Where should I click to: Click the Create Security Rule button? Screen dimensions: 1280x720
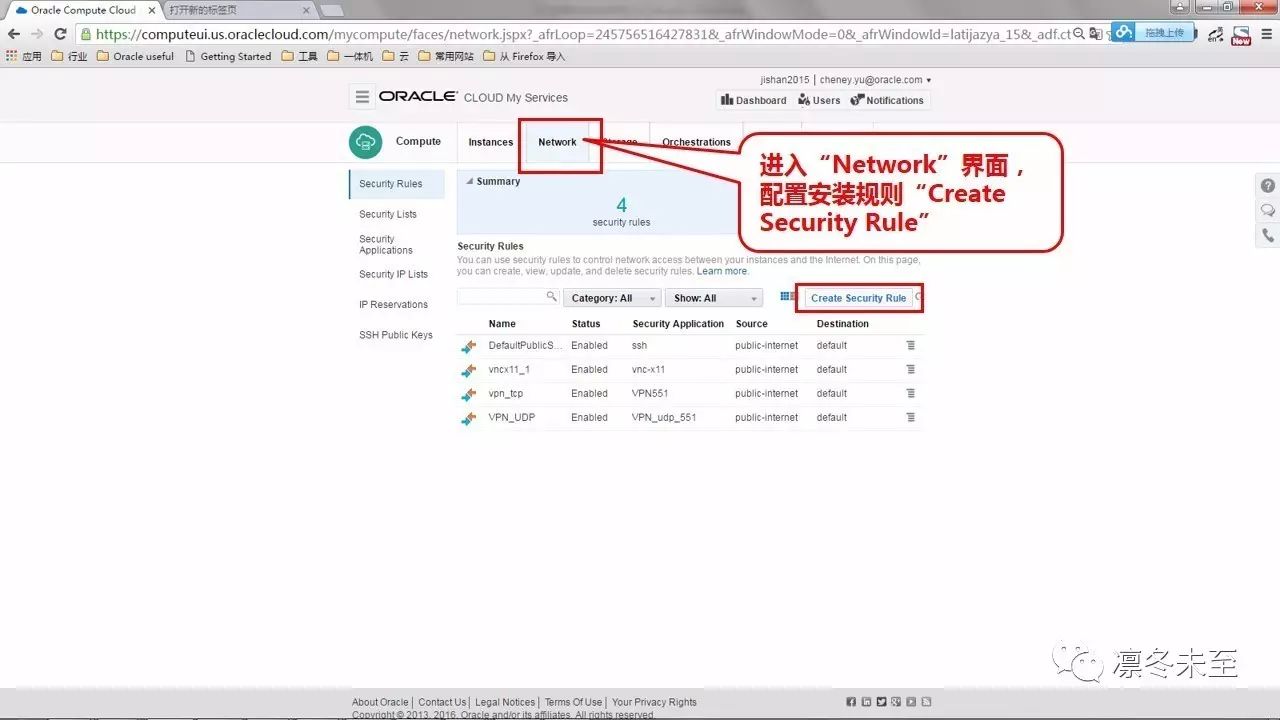[858, 298]
